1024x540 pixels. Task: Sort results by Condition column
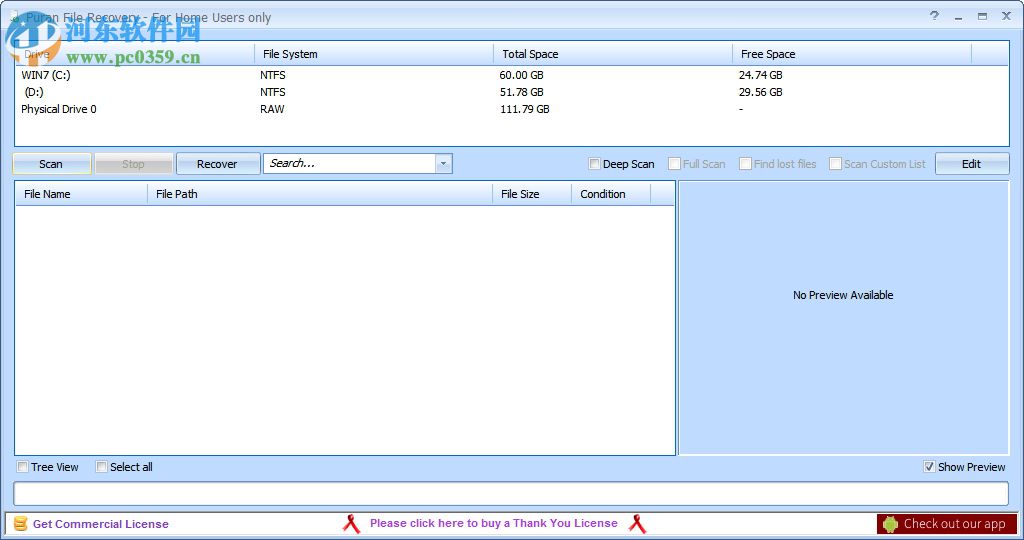click(611, 194)
